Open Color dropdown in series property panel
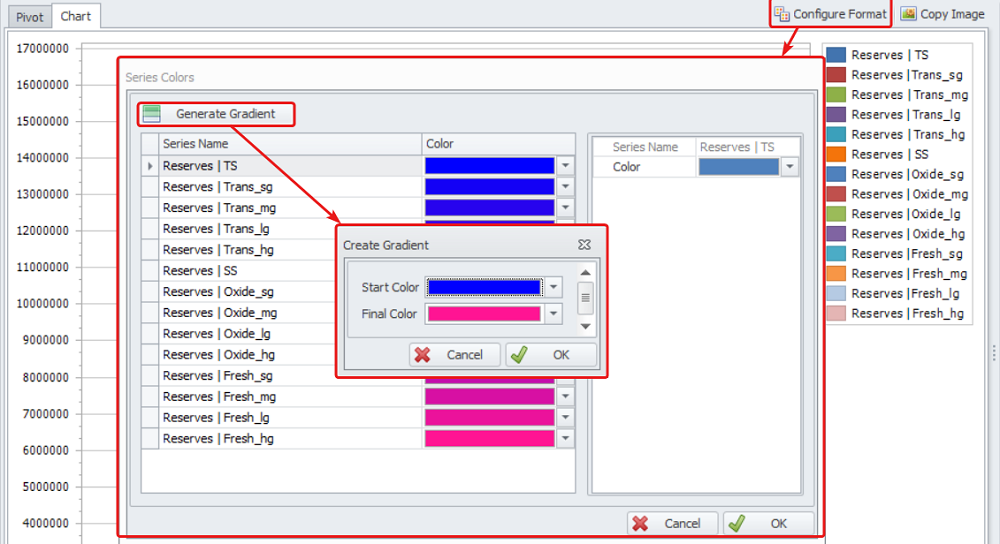Viewport: 1000px width, 544px height. 790,167
